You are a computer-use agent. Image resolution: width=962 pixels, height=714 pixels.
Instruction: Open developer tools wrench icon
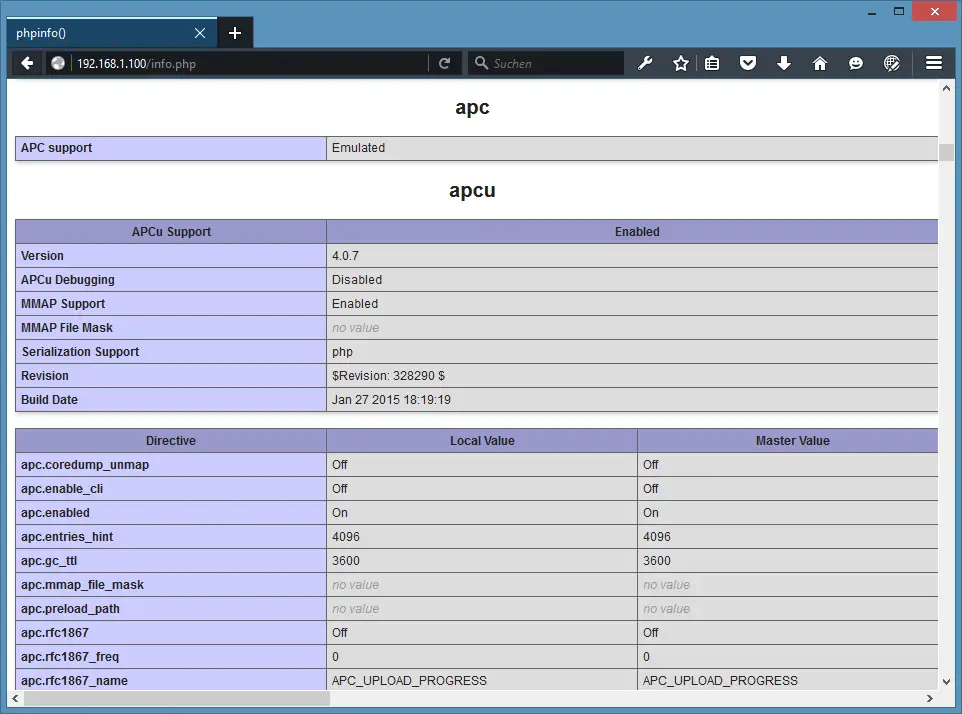(x=645, y=63)
